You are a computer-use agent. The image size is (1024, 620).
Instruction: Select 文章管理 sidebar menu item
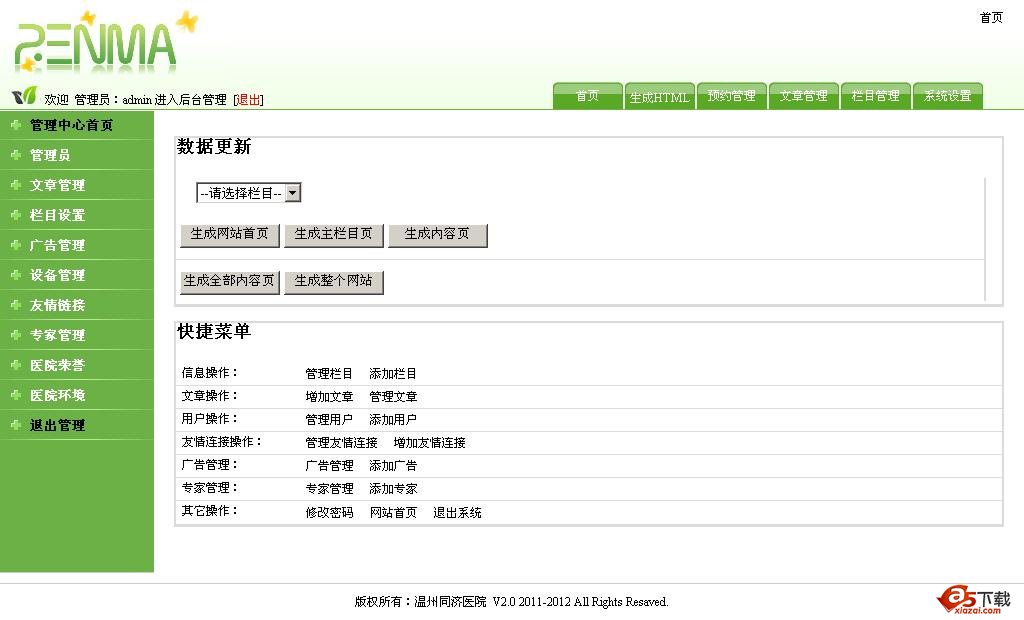[x=57, y=185]
